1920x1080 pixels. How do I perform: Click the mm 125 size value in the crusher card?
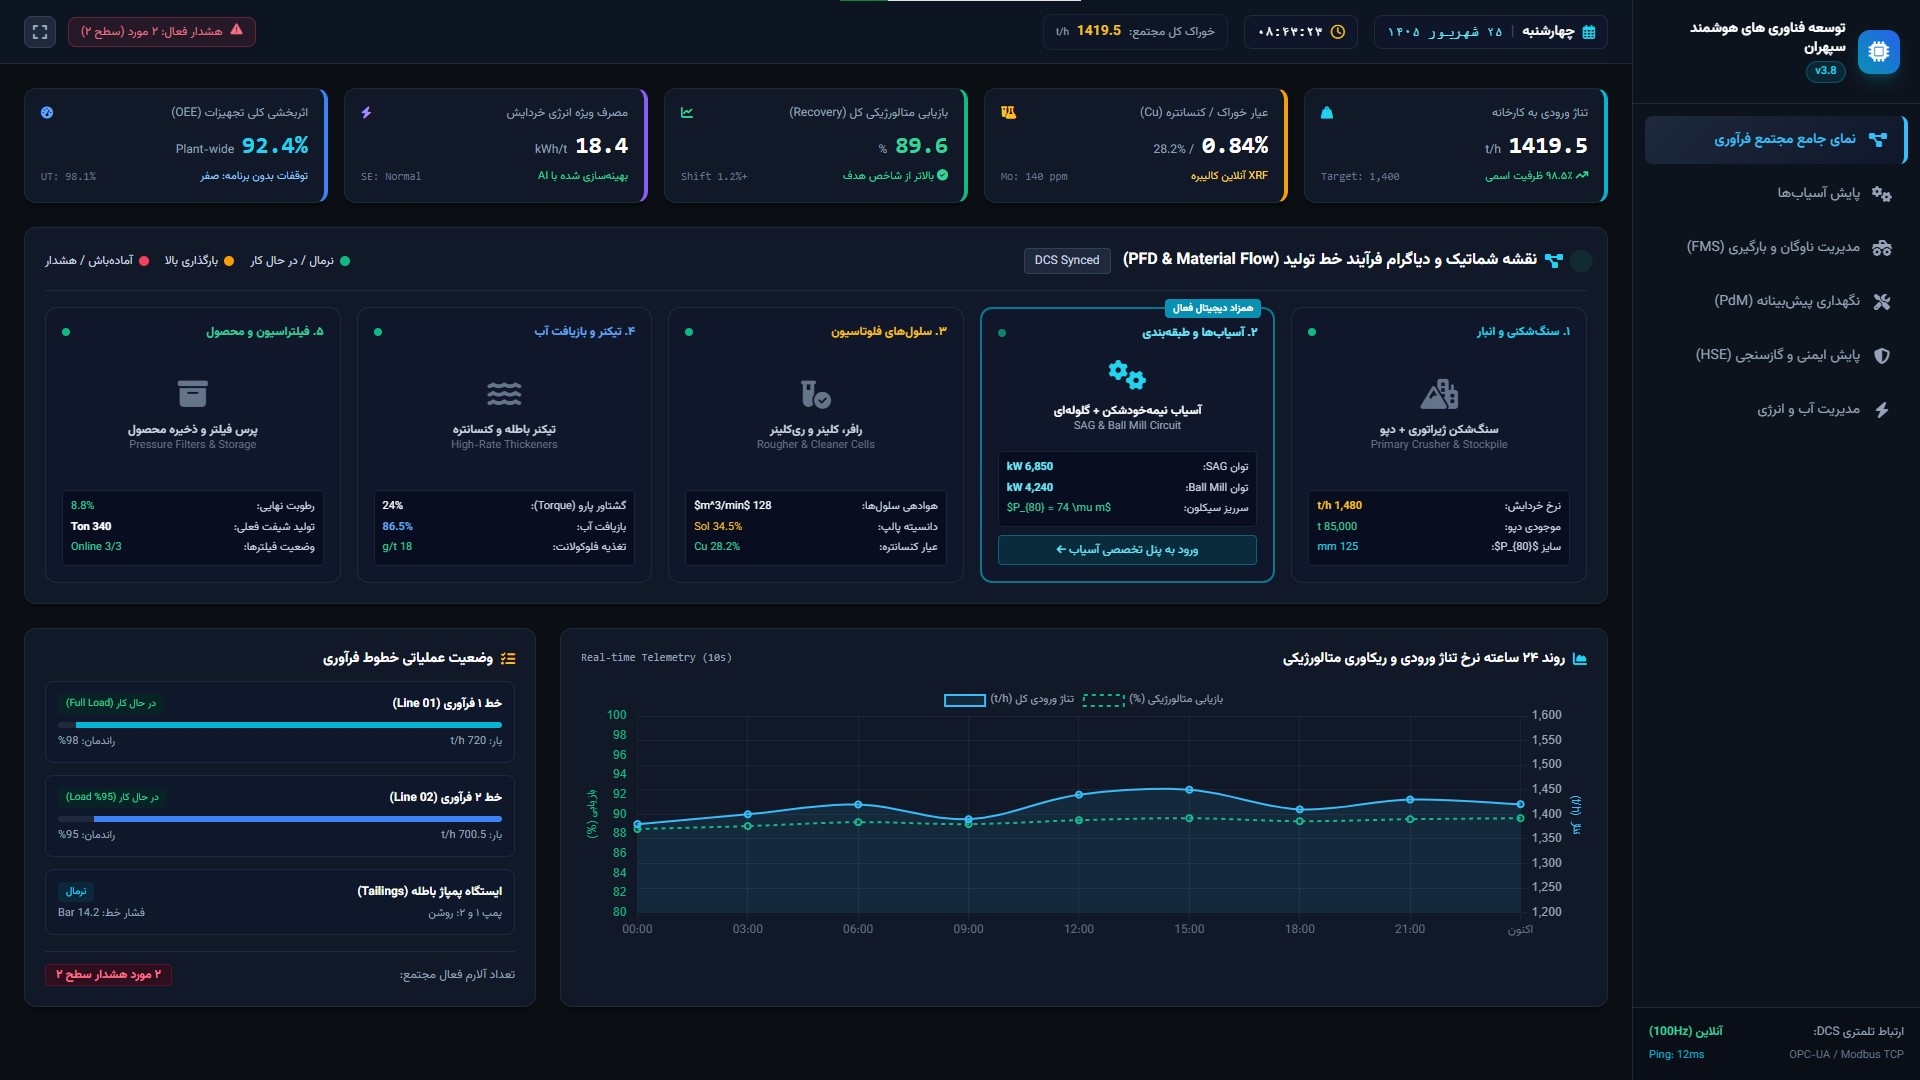pyautogui.click(x=1338, y=547)
